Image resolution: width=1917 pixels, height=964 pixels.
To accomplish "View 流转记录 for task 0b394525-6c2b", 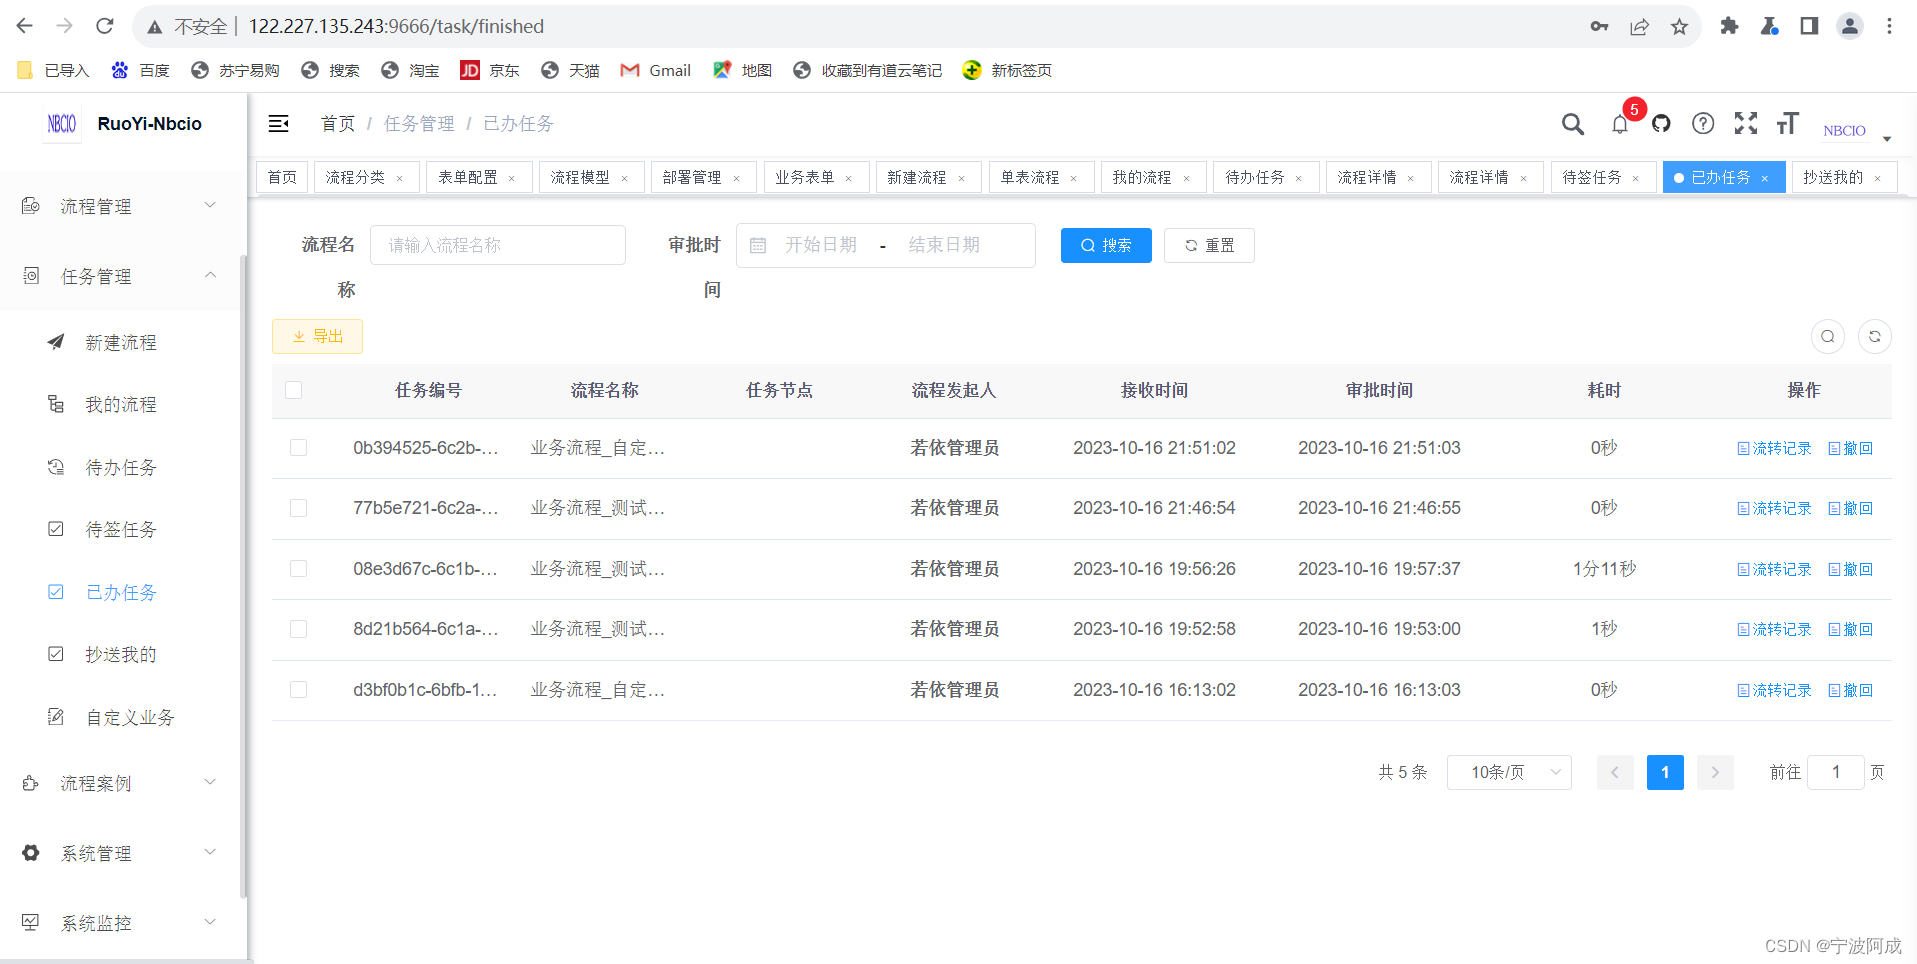I will point(1774,448).
